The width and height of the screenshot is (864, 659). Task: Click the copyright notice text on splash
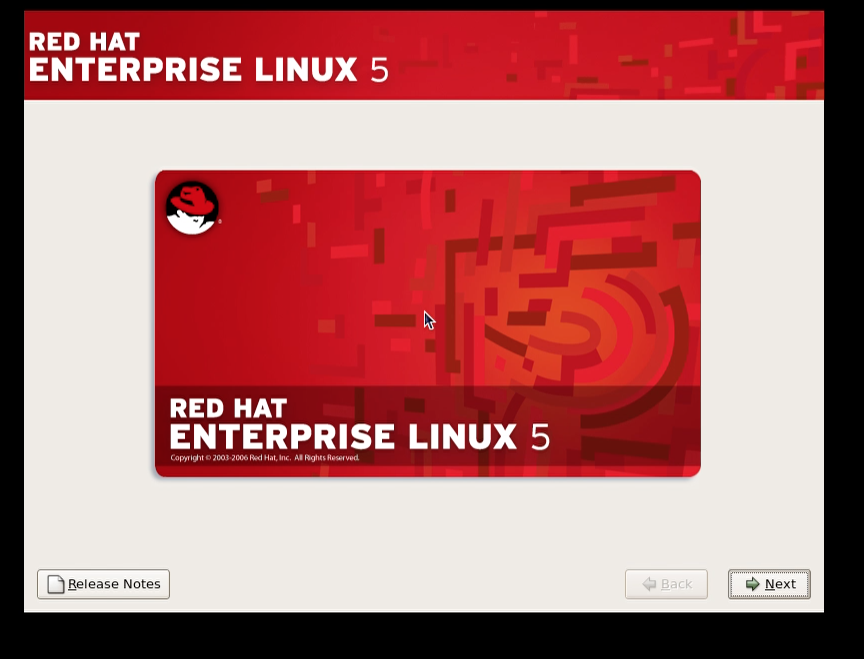tap(264, 457)
